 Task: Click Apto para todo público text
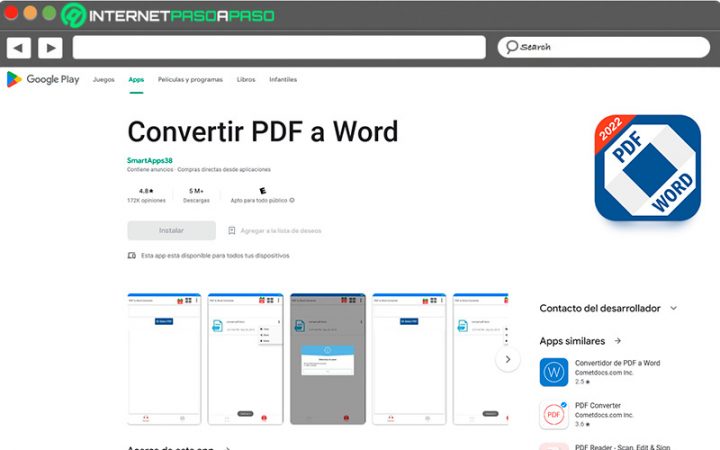(259, 200)
